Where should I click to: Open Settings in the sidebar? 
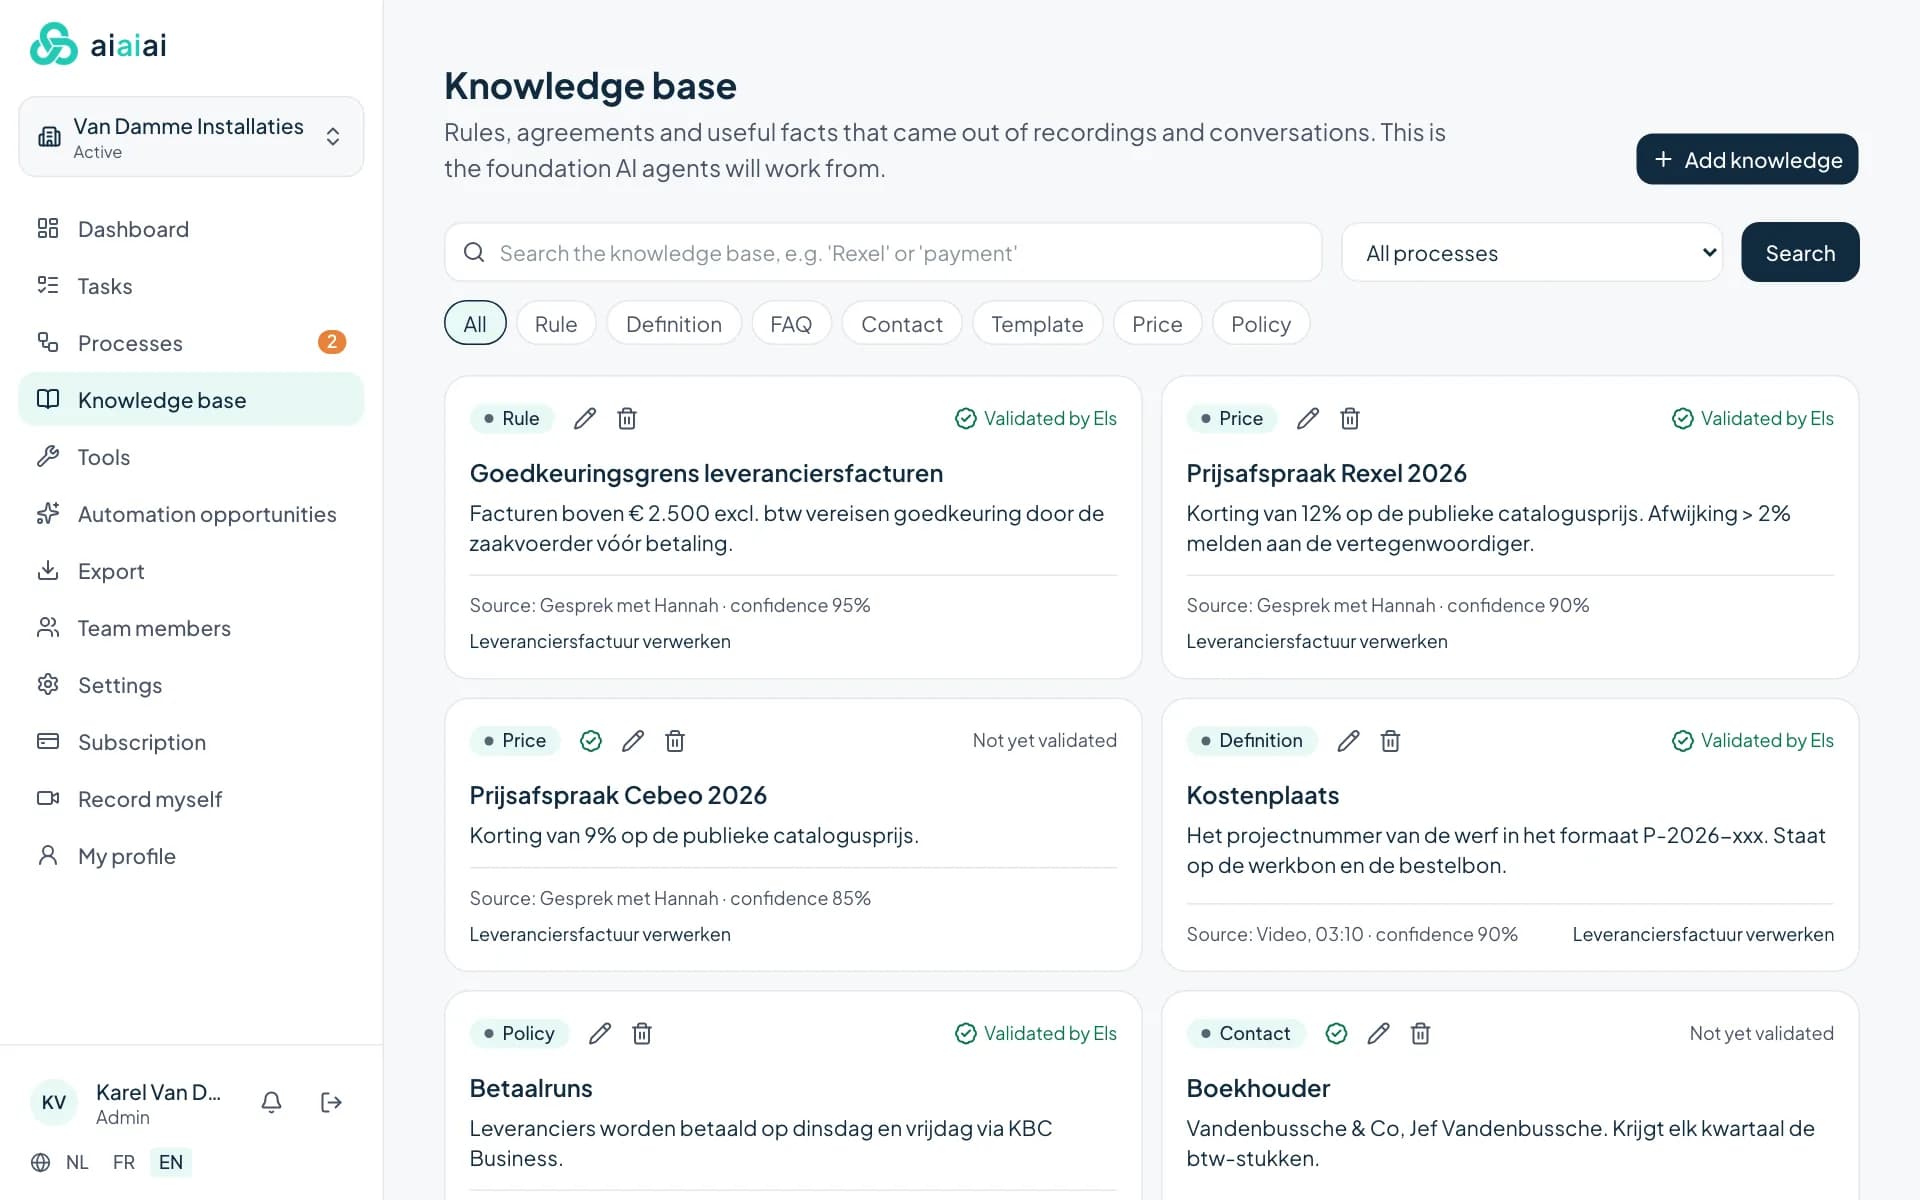pyautogui.click(x=191, y=685)
